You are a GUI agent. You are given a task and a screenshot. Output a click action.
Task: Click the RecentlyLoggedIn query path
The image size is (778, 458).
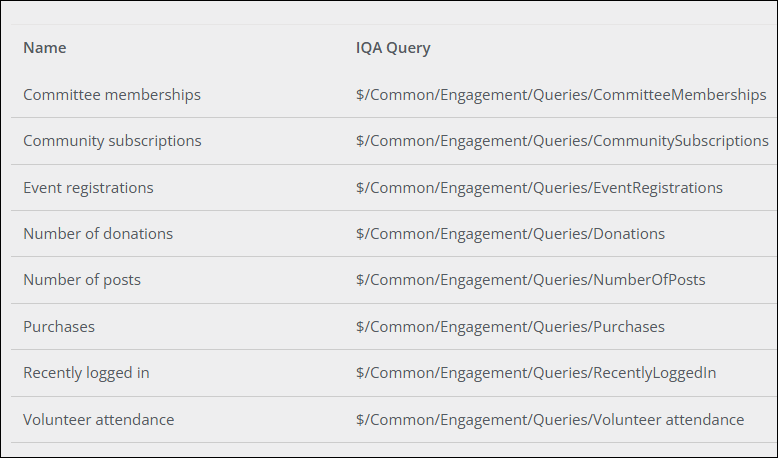[x=536, y=373]
